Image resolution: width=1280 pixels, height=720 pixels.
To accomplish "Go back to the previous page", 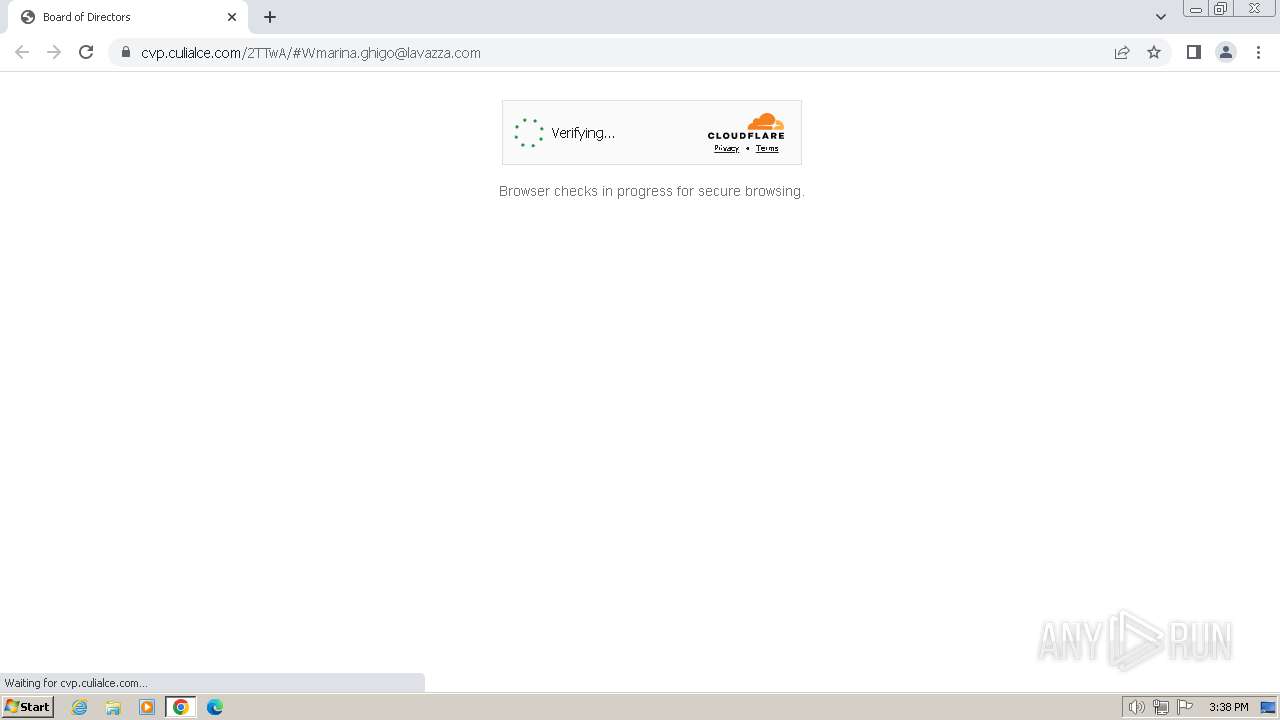I will point(22,52).
